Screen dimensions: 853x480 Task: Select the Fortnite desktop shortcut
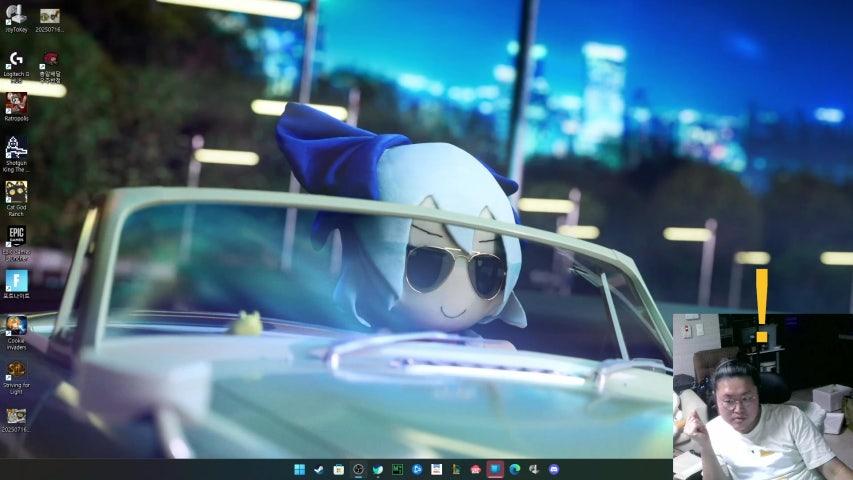tap(16, 285)
